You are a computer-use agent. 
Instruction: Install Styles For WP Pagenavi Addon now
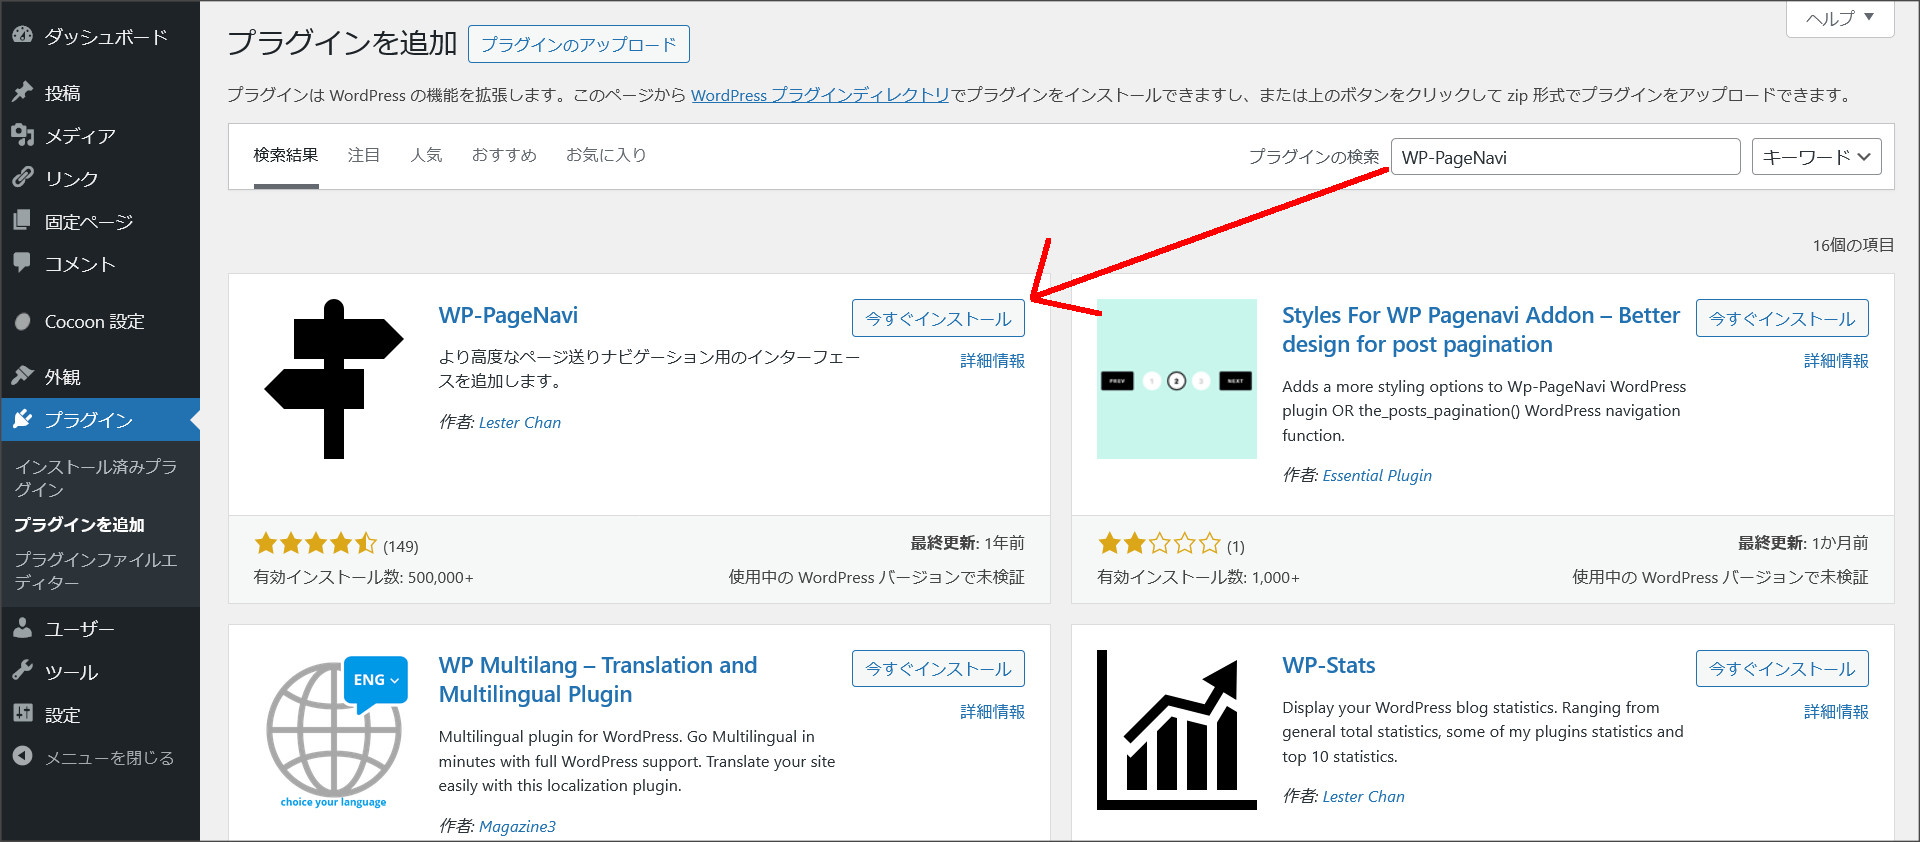pos(1782,318)
